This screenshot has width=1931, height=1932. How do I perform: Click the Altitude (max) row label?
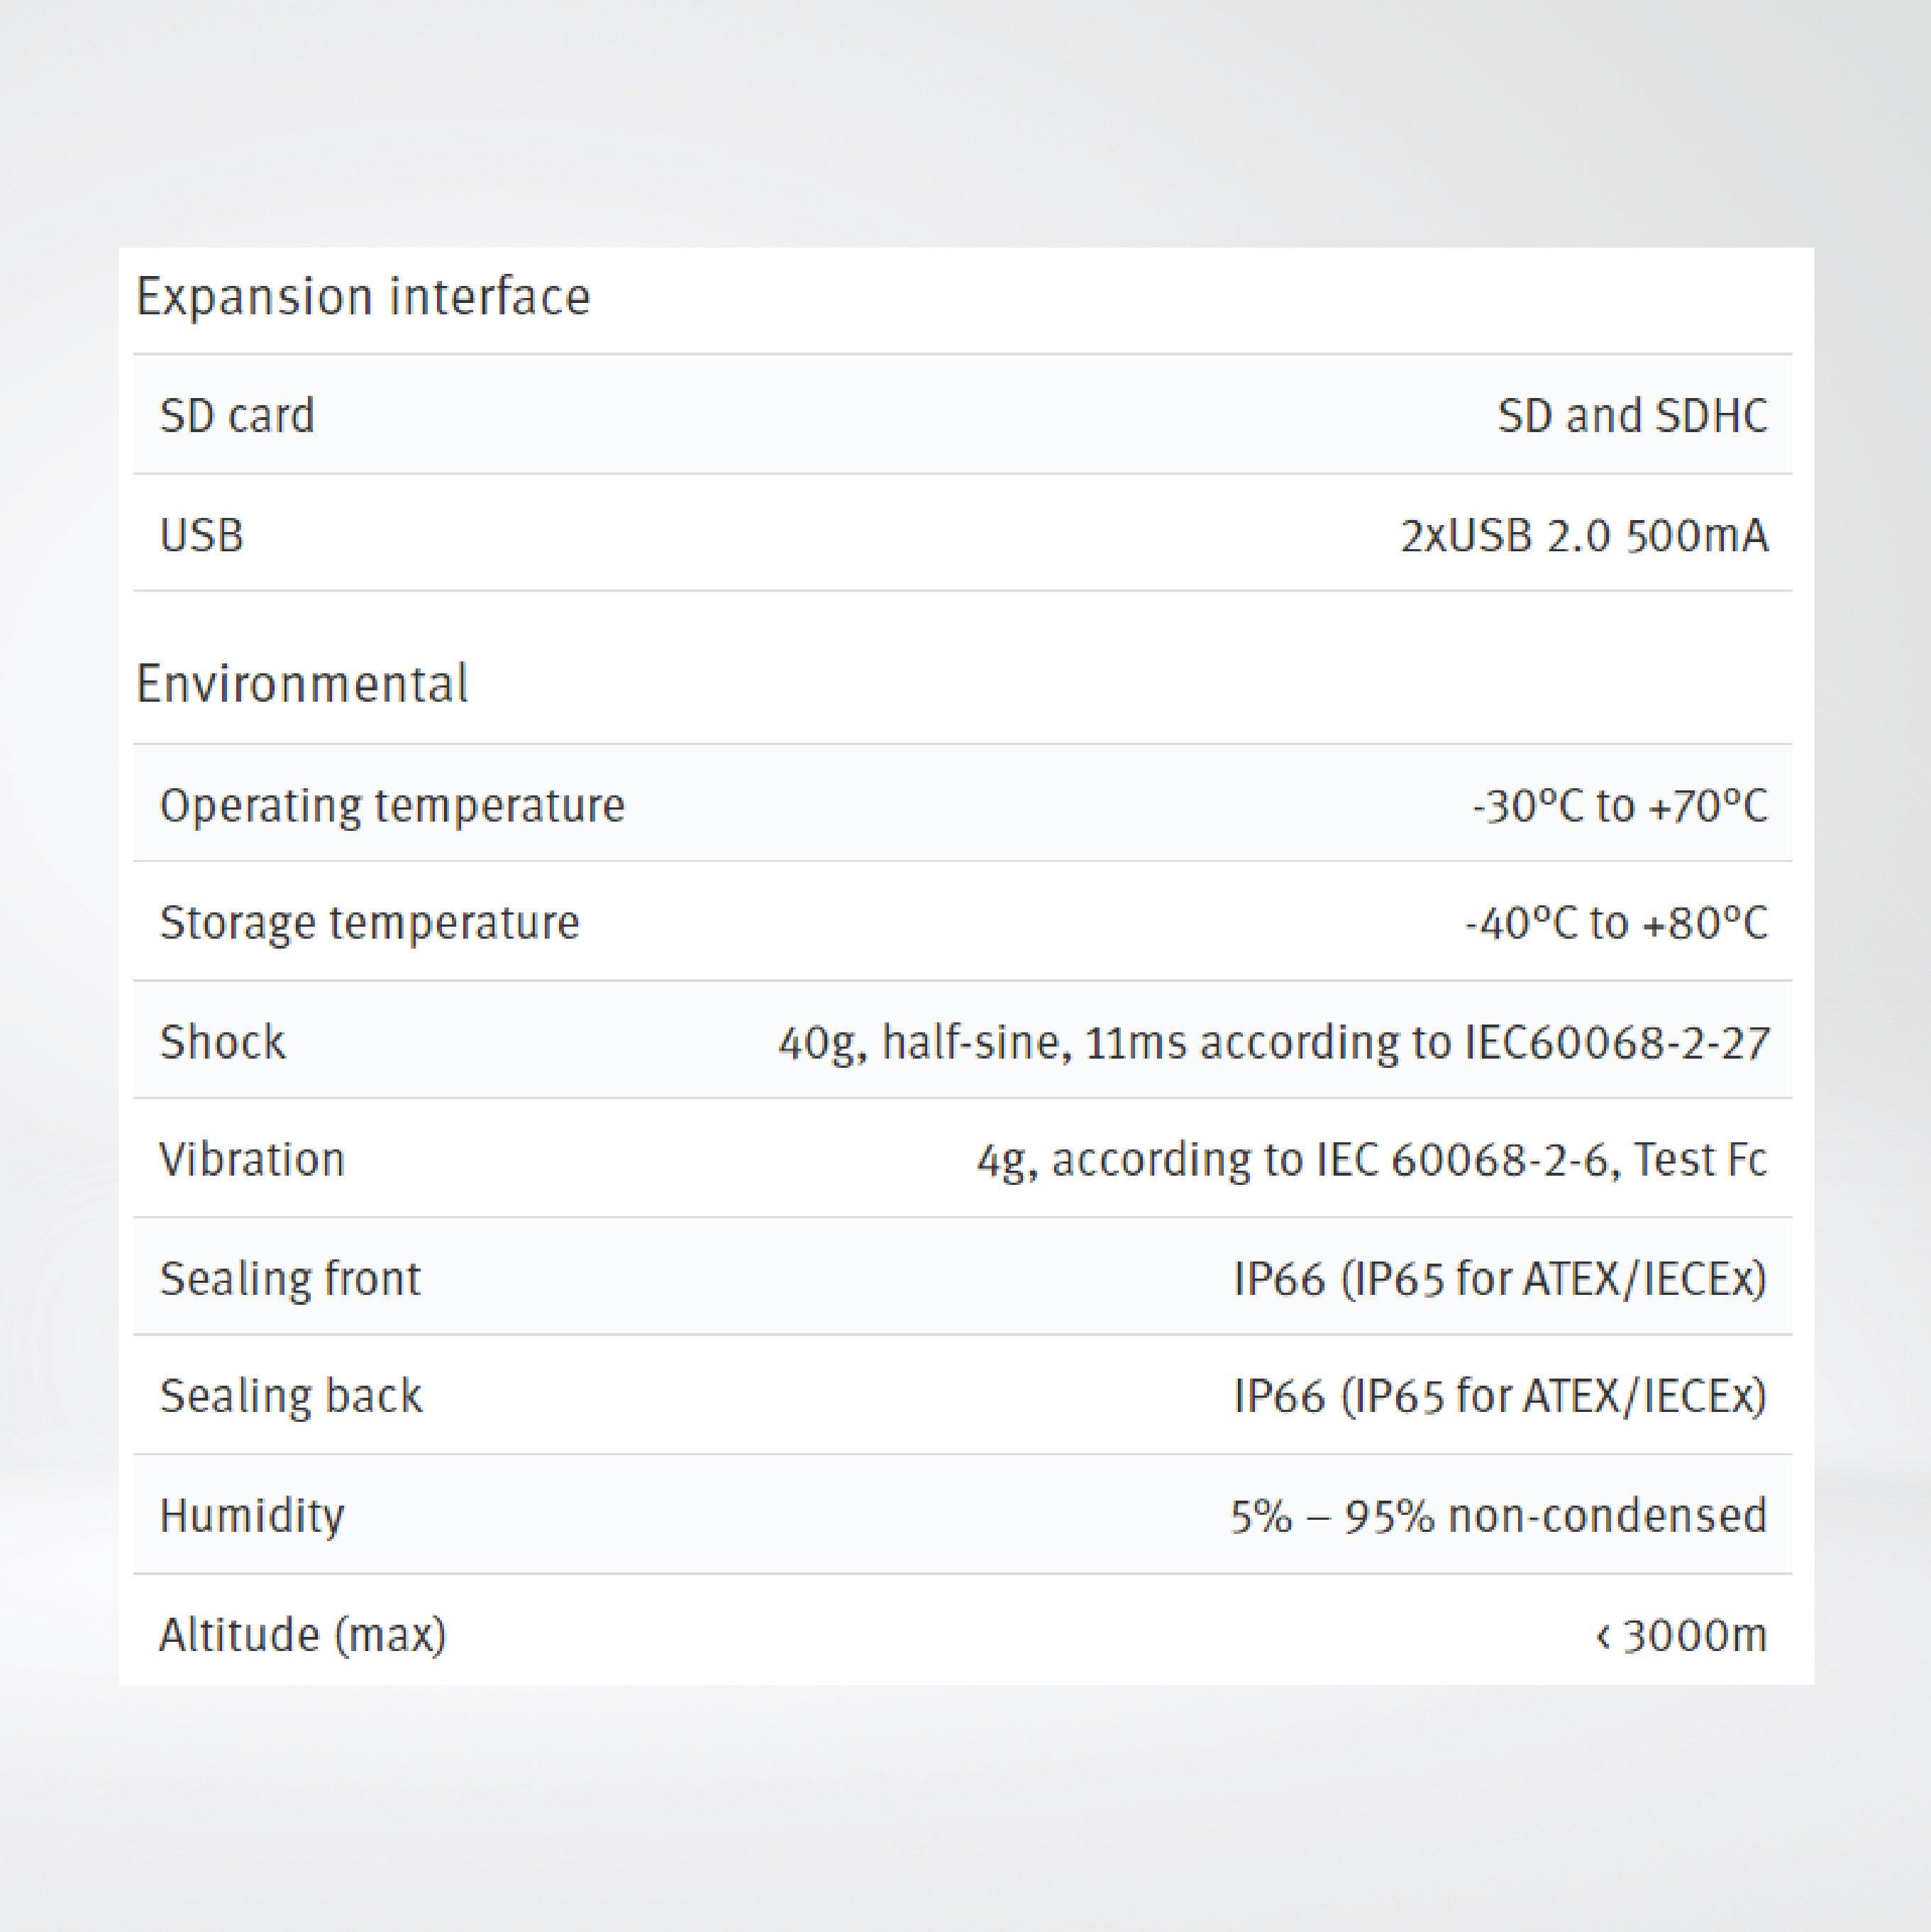(x=302, y=1635)
